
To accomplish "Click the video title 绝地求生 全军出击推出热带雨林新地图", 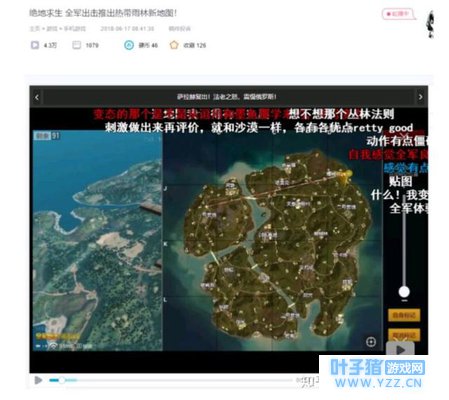I will tap(103, 13).
